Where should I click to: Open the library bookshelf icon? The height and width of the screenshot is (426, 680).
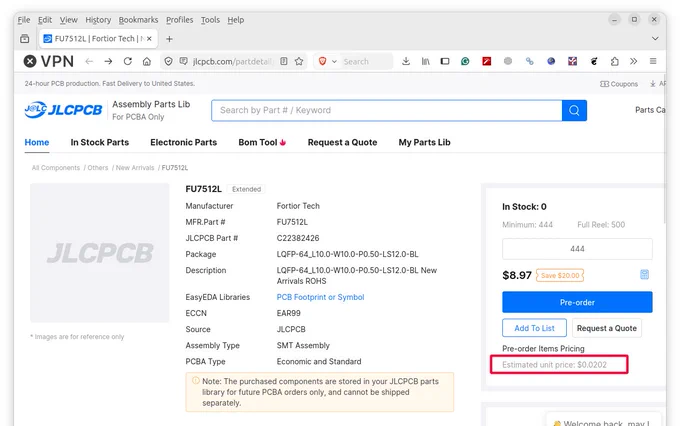(425, 62)
